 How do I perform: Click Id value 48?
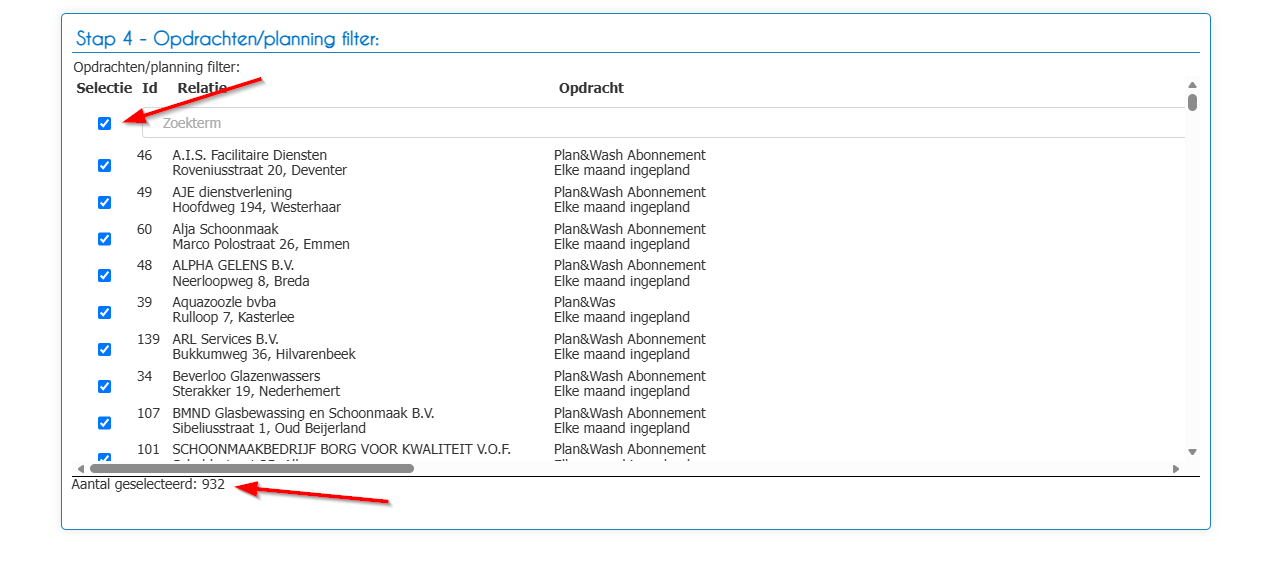pos(145,265)
